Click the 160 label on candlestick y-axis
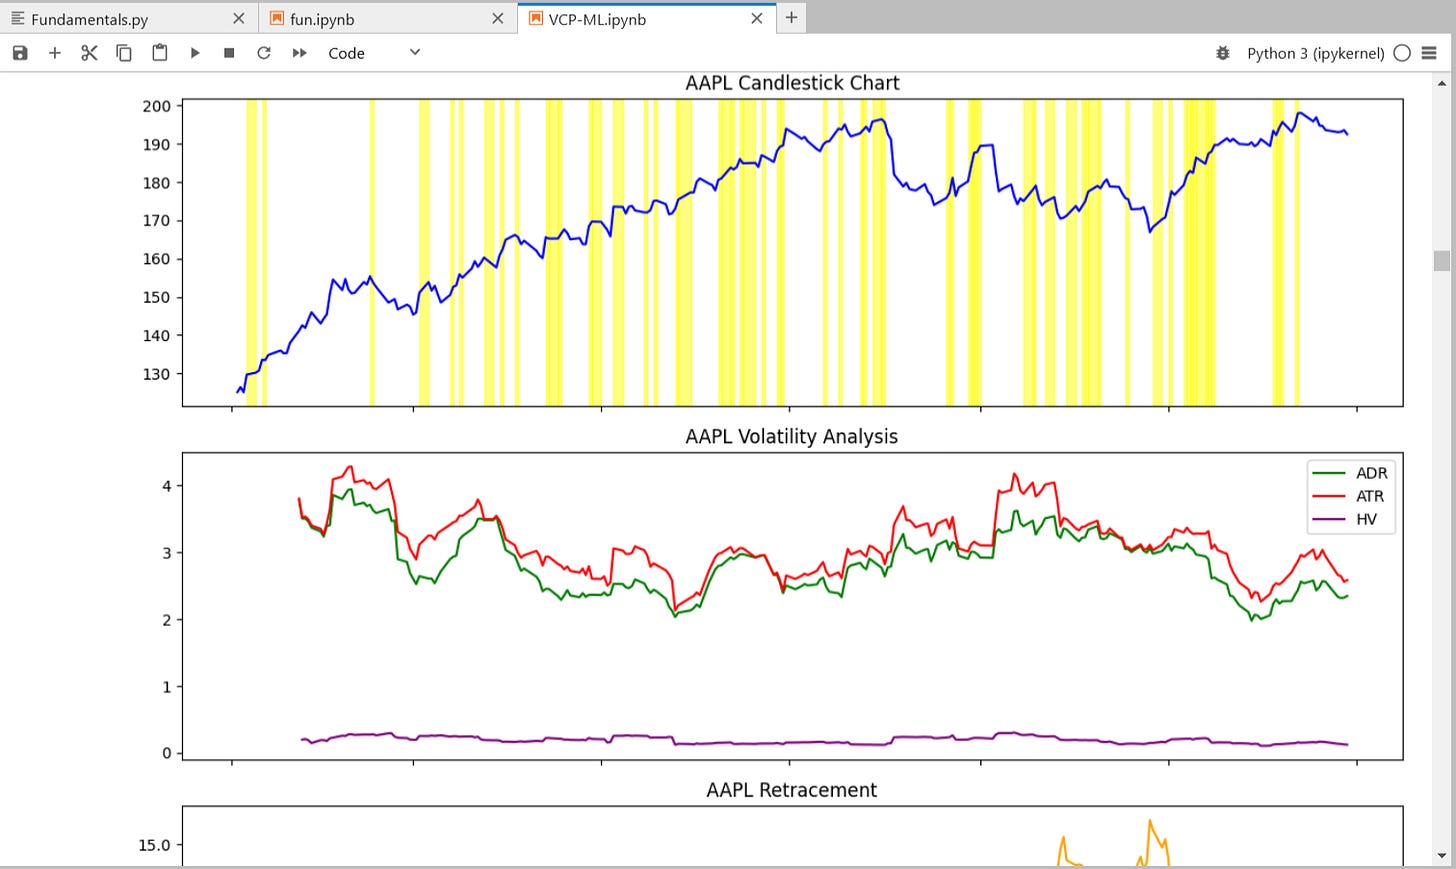The height and width of the screenshot is (869, 1456). click(156, 259)
